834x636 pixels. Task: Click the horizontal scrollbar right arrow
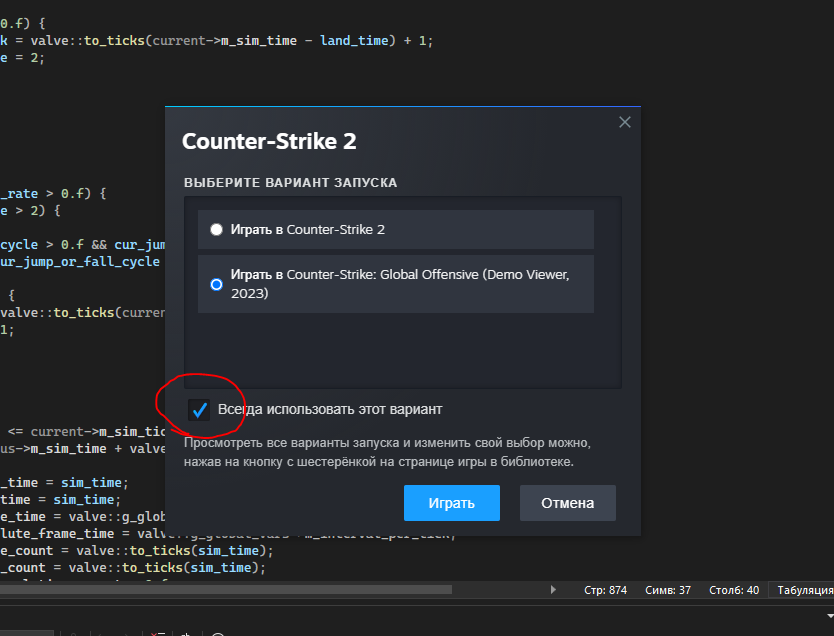[553, 590]
